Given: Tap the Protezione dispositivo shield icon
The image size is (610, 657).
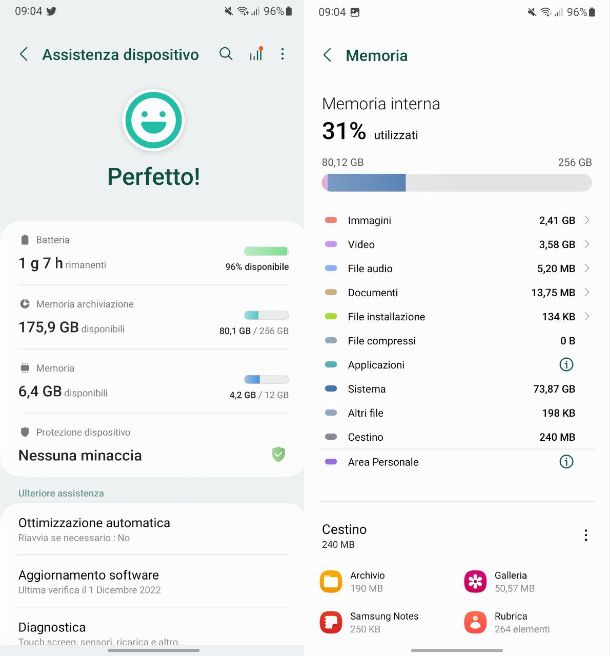Looking at the screenshot, I should [x=25, y=432].
